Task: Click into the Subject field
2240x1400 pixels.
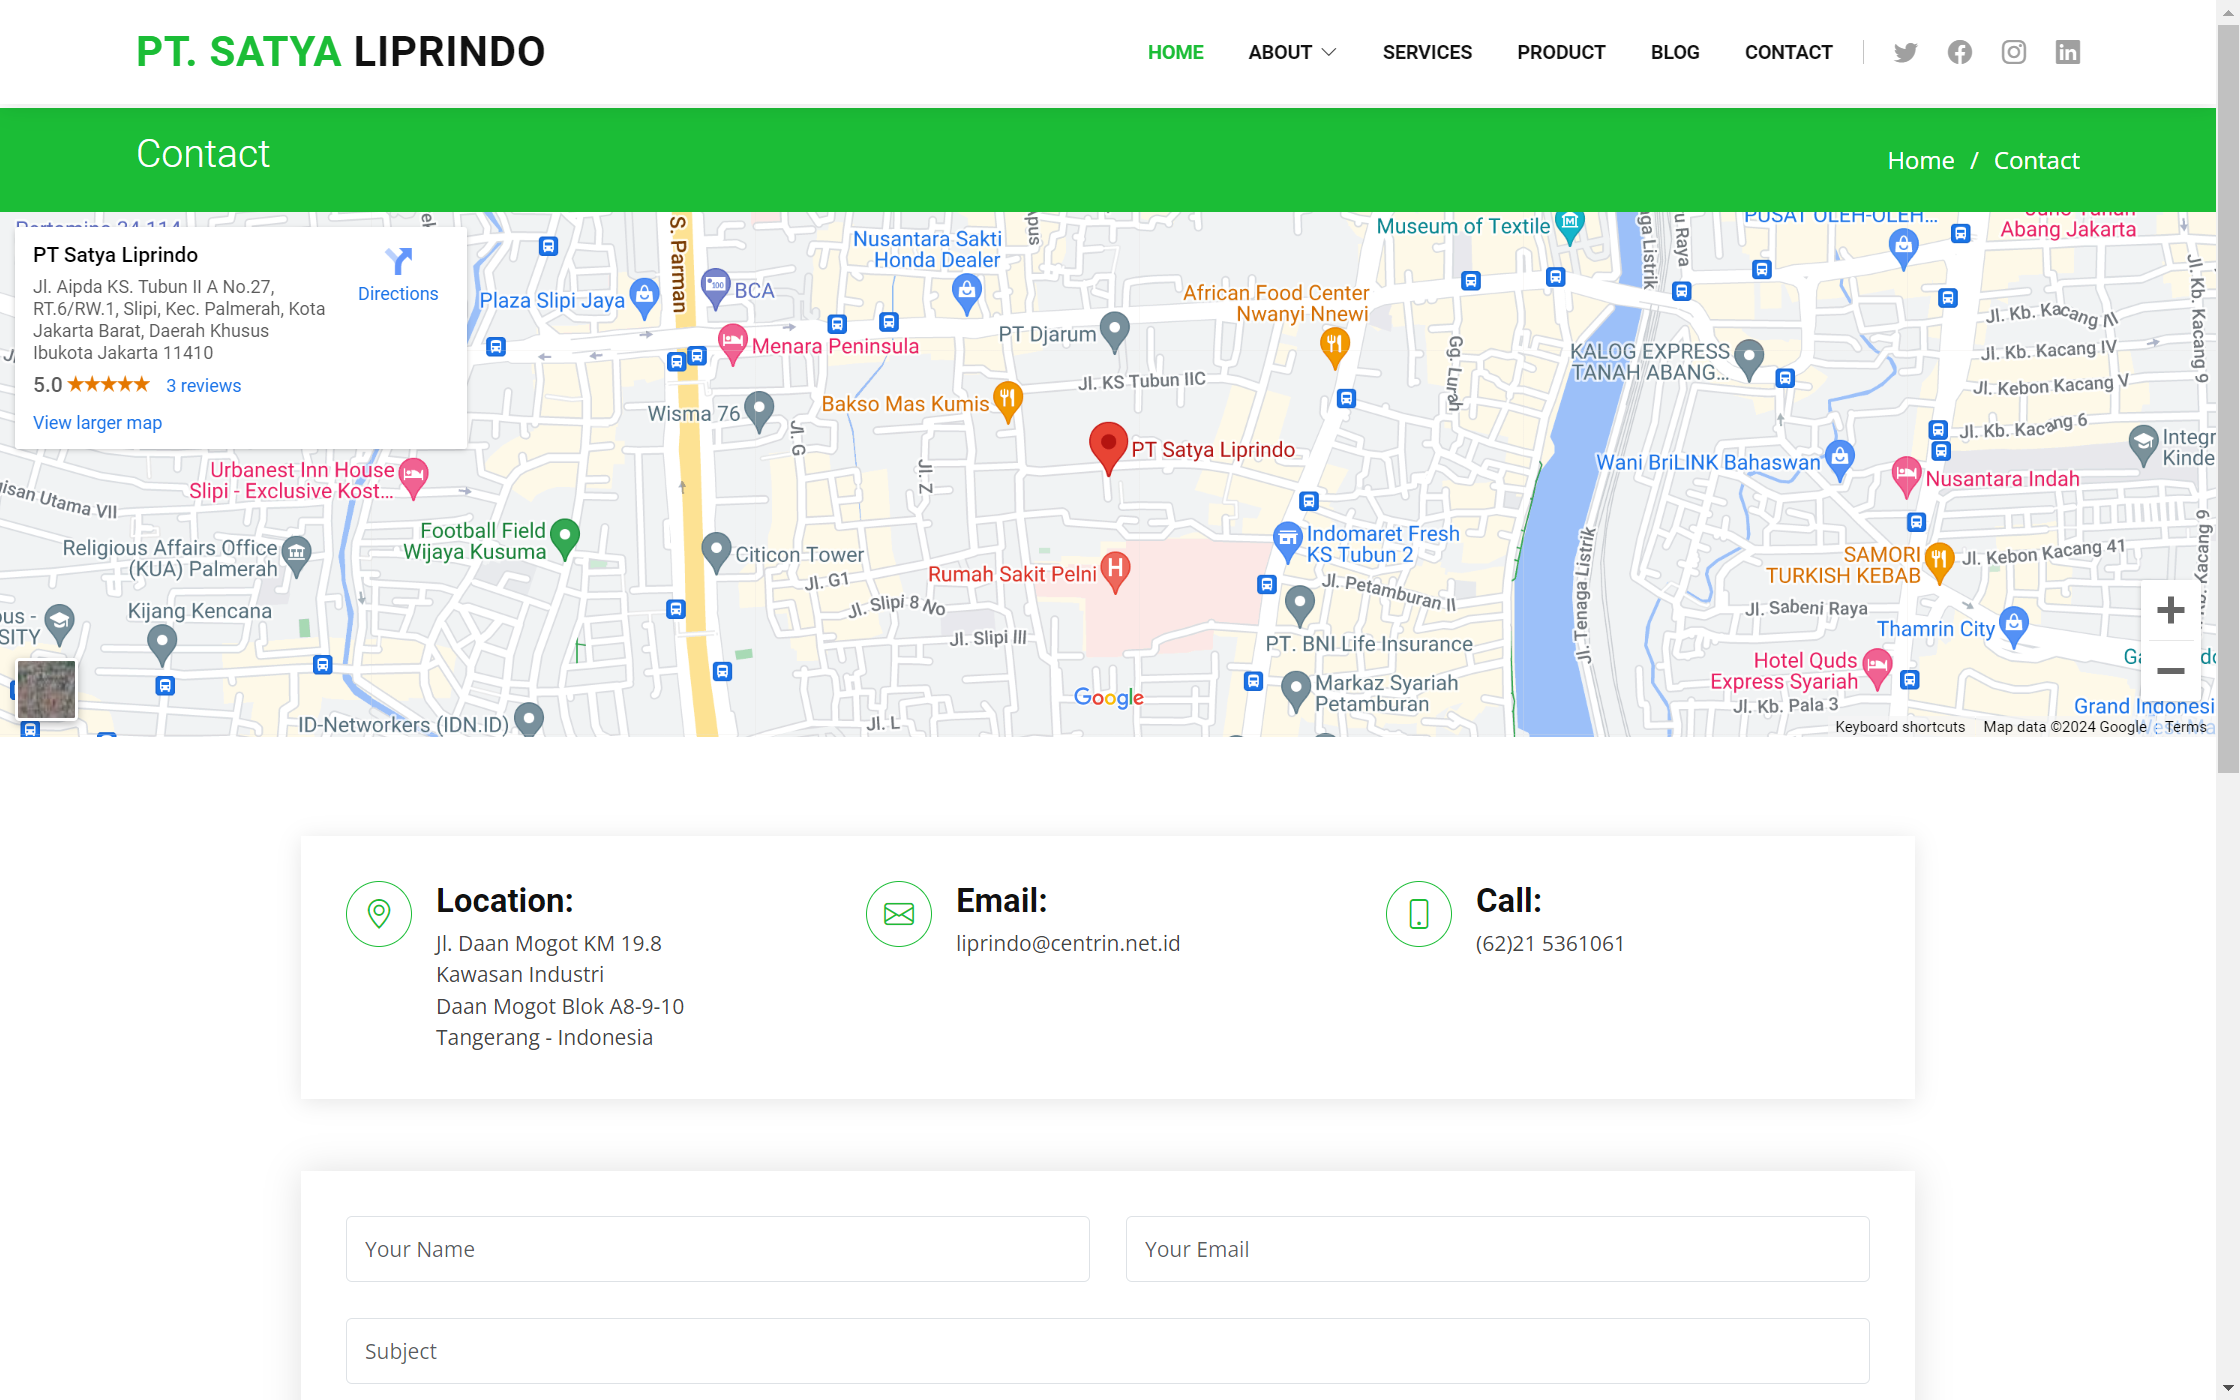Action: [x=1107, y=1351]
